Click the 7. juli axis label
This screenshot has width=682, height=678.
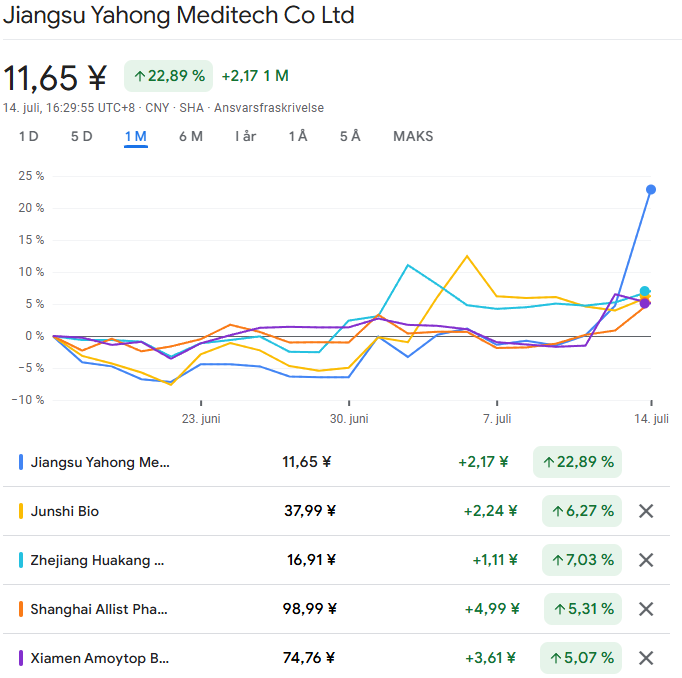pos(497,419)
